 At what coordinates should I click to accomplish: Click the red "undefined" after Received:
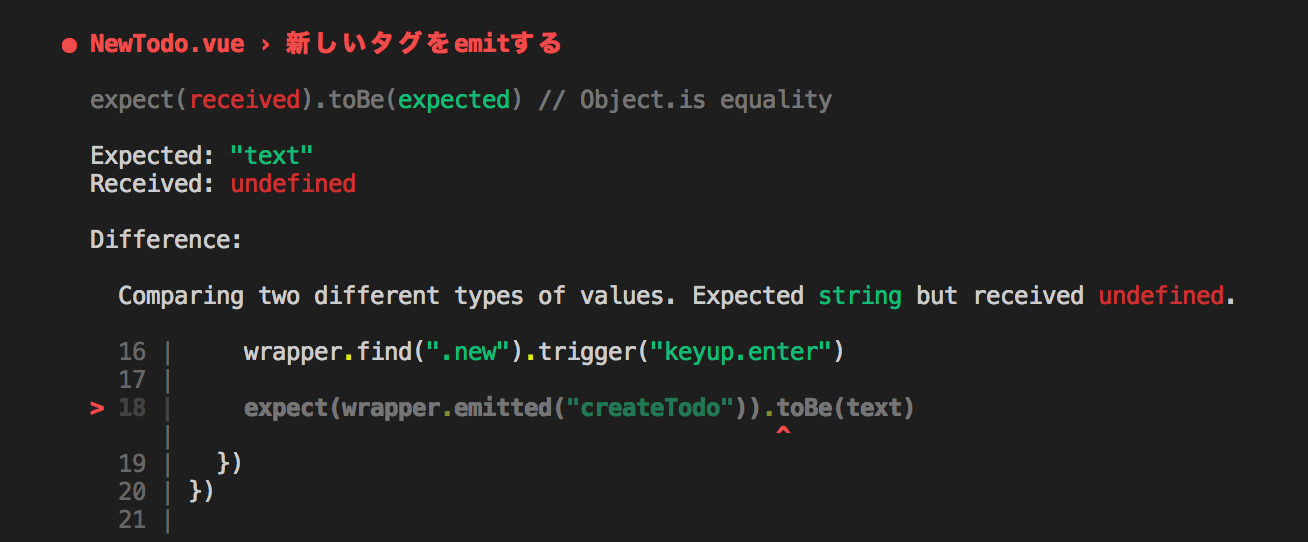(293, 184)
